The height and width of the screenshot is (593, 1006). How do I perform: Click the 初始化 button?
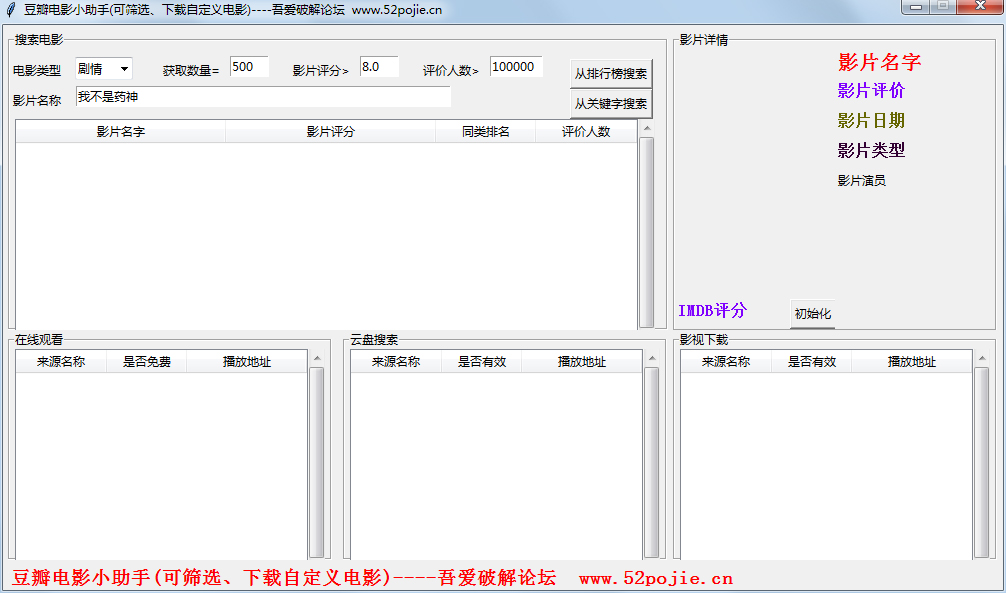[x=812, y=314]
